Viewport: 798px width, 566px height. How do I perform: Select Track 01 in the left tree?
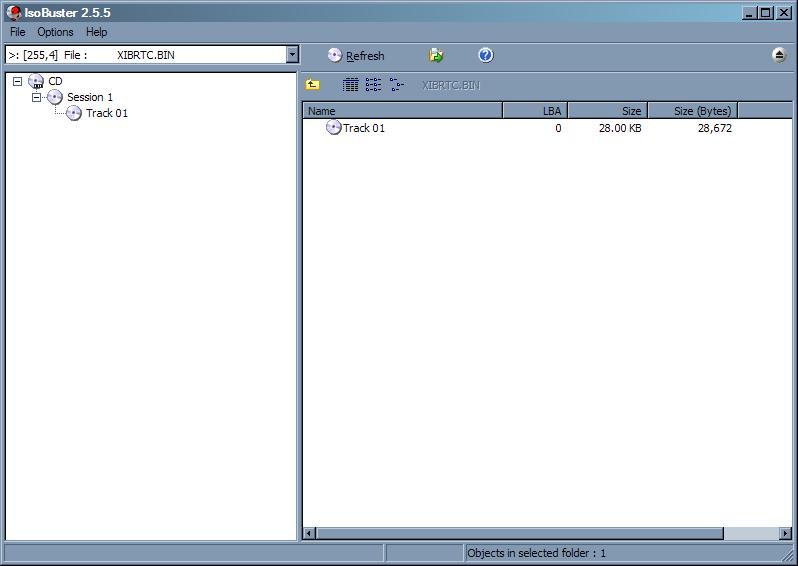click(x=107, y=112)
